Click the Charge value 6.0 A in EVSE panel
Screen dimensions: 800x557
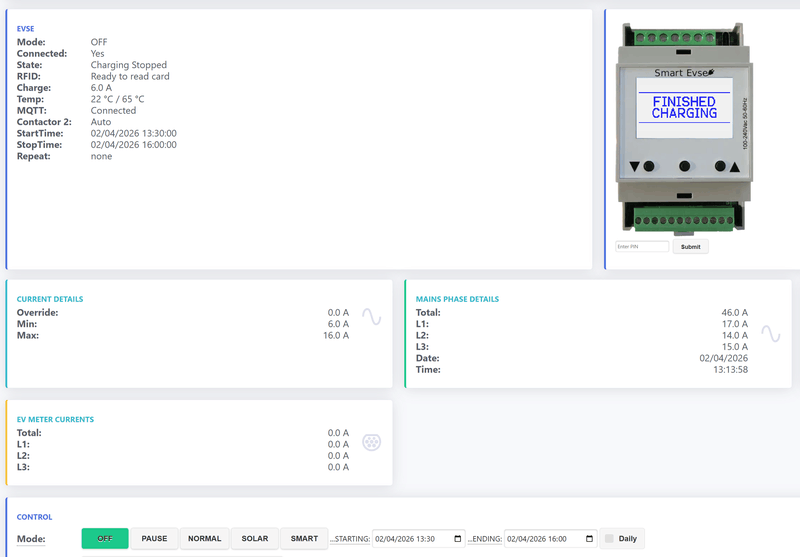click(x=101, y=88)
